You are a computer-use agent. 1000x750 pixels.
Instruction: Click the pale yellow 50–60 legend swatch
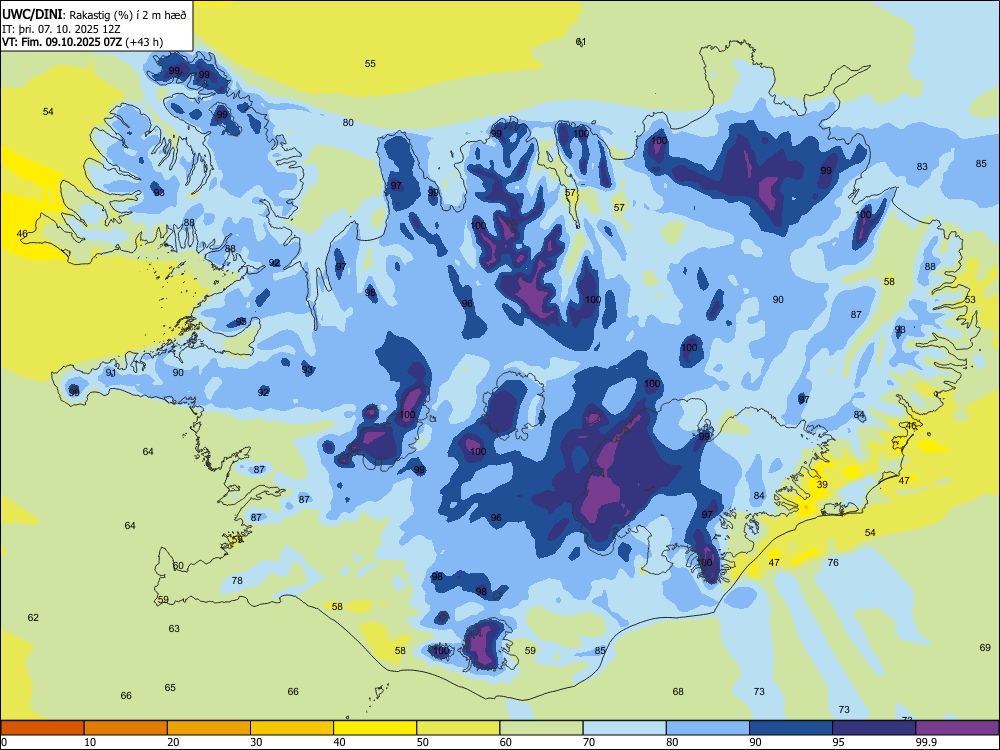[459, 728]
